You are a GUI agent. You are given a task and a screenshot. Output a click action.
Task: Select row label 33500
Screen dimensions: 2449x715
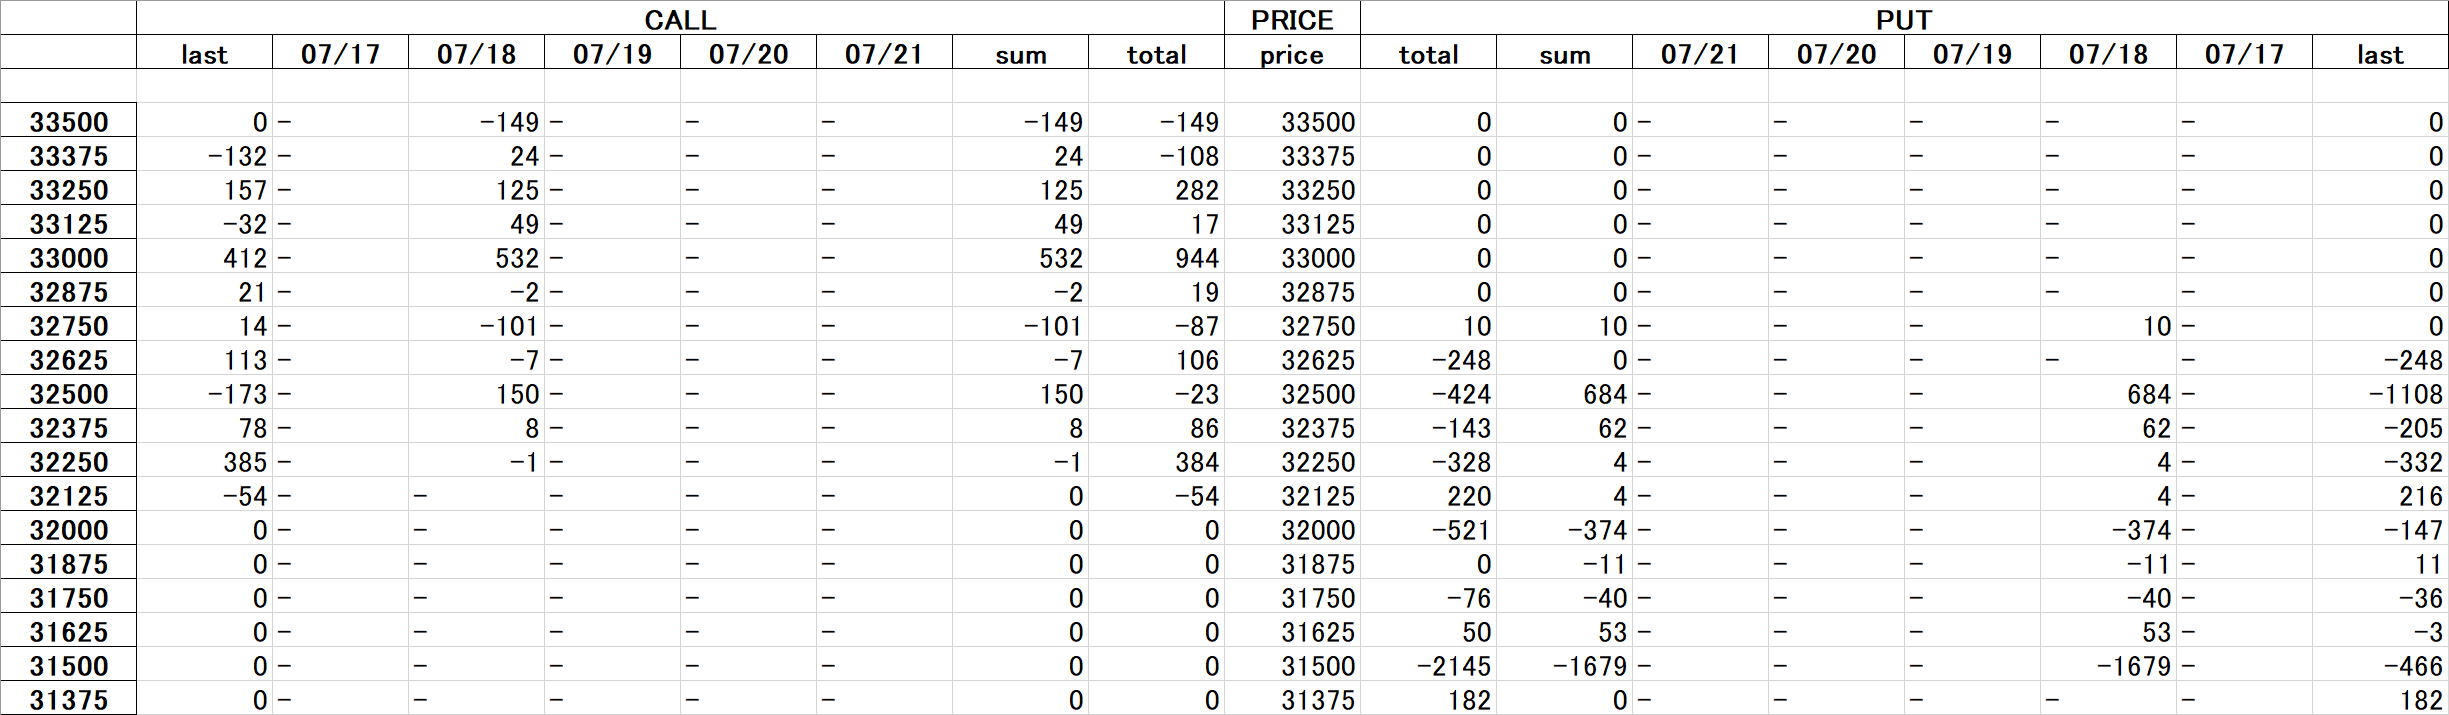click(68, 121)
